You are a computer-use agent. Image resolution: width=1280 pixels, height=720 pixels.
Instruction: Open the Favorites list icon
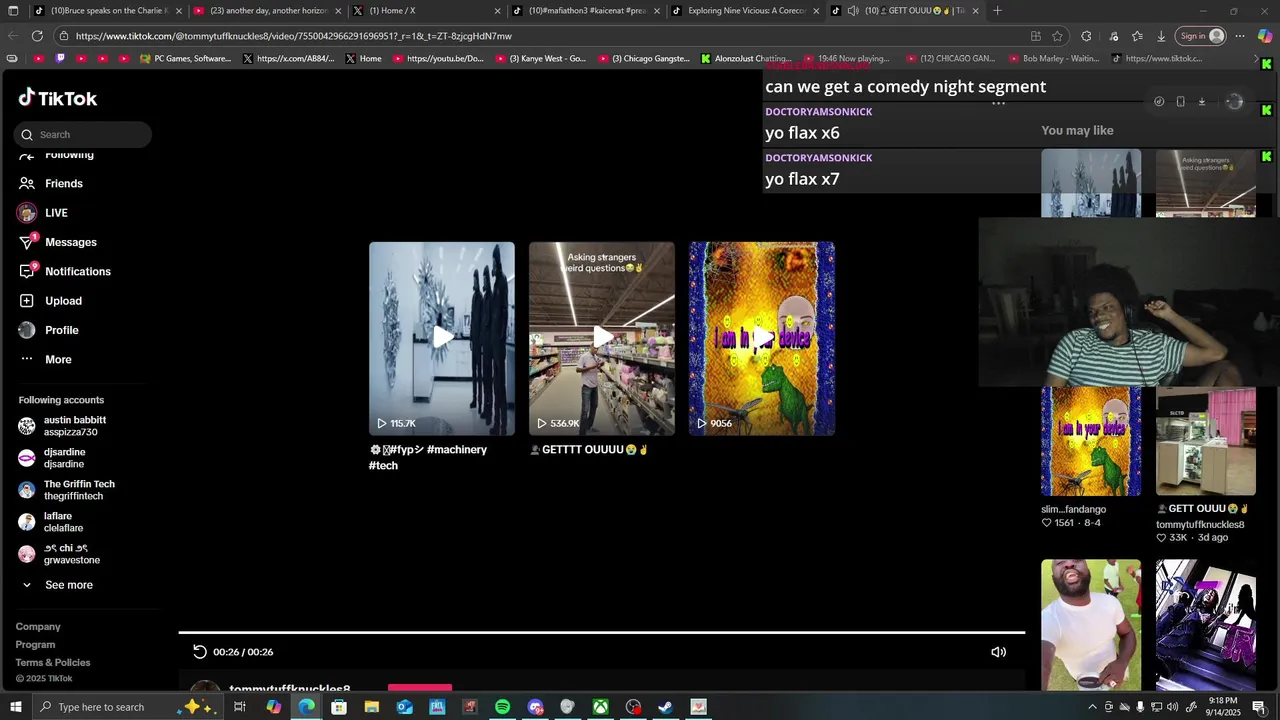(1137, 36)
